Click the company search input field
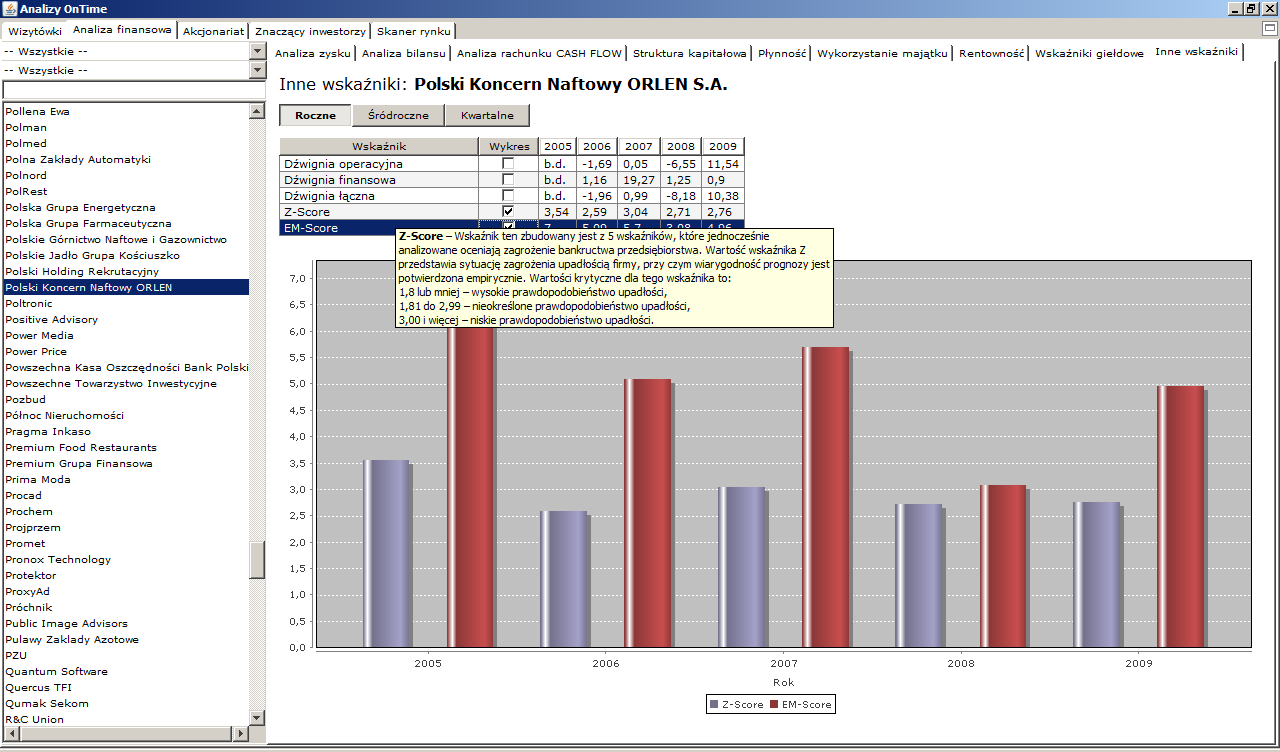Image resolution: width=1280 pixels, height=752 pixels. (x=134, y=90)
